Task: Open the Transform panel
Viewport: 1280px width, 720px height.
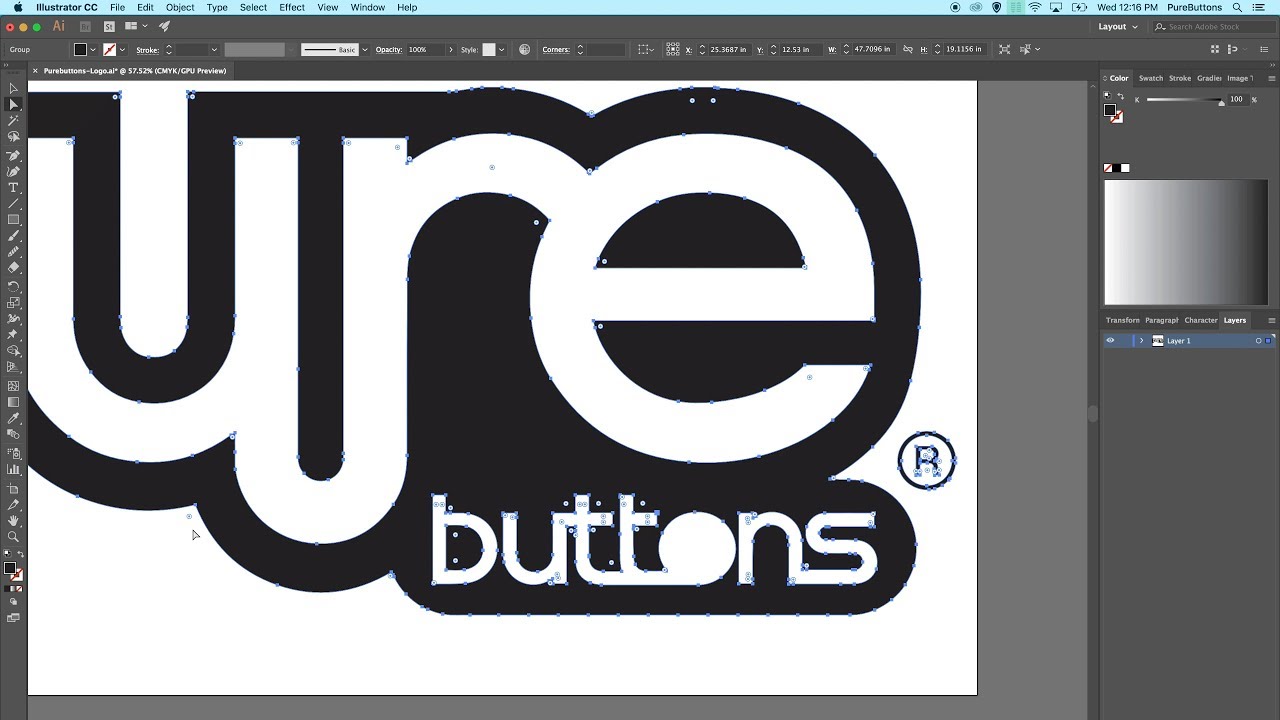Action: [1122, 320]
